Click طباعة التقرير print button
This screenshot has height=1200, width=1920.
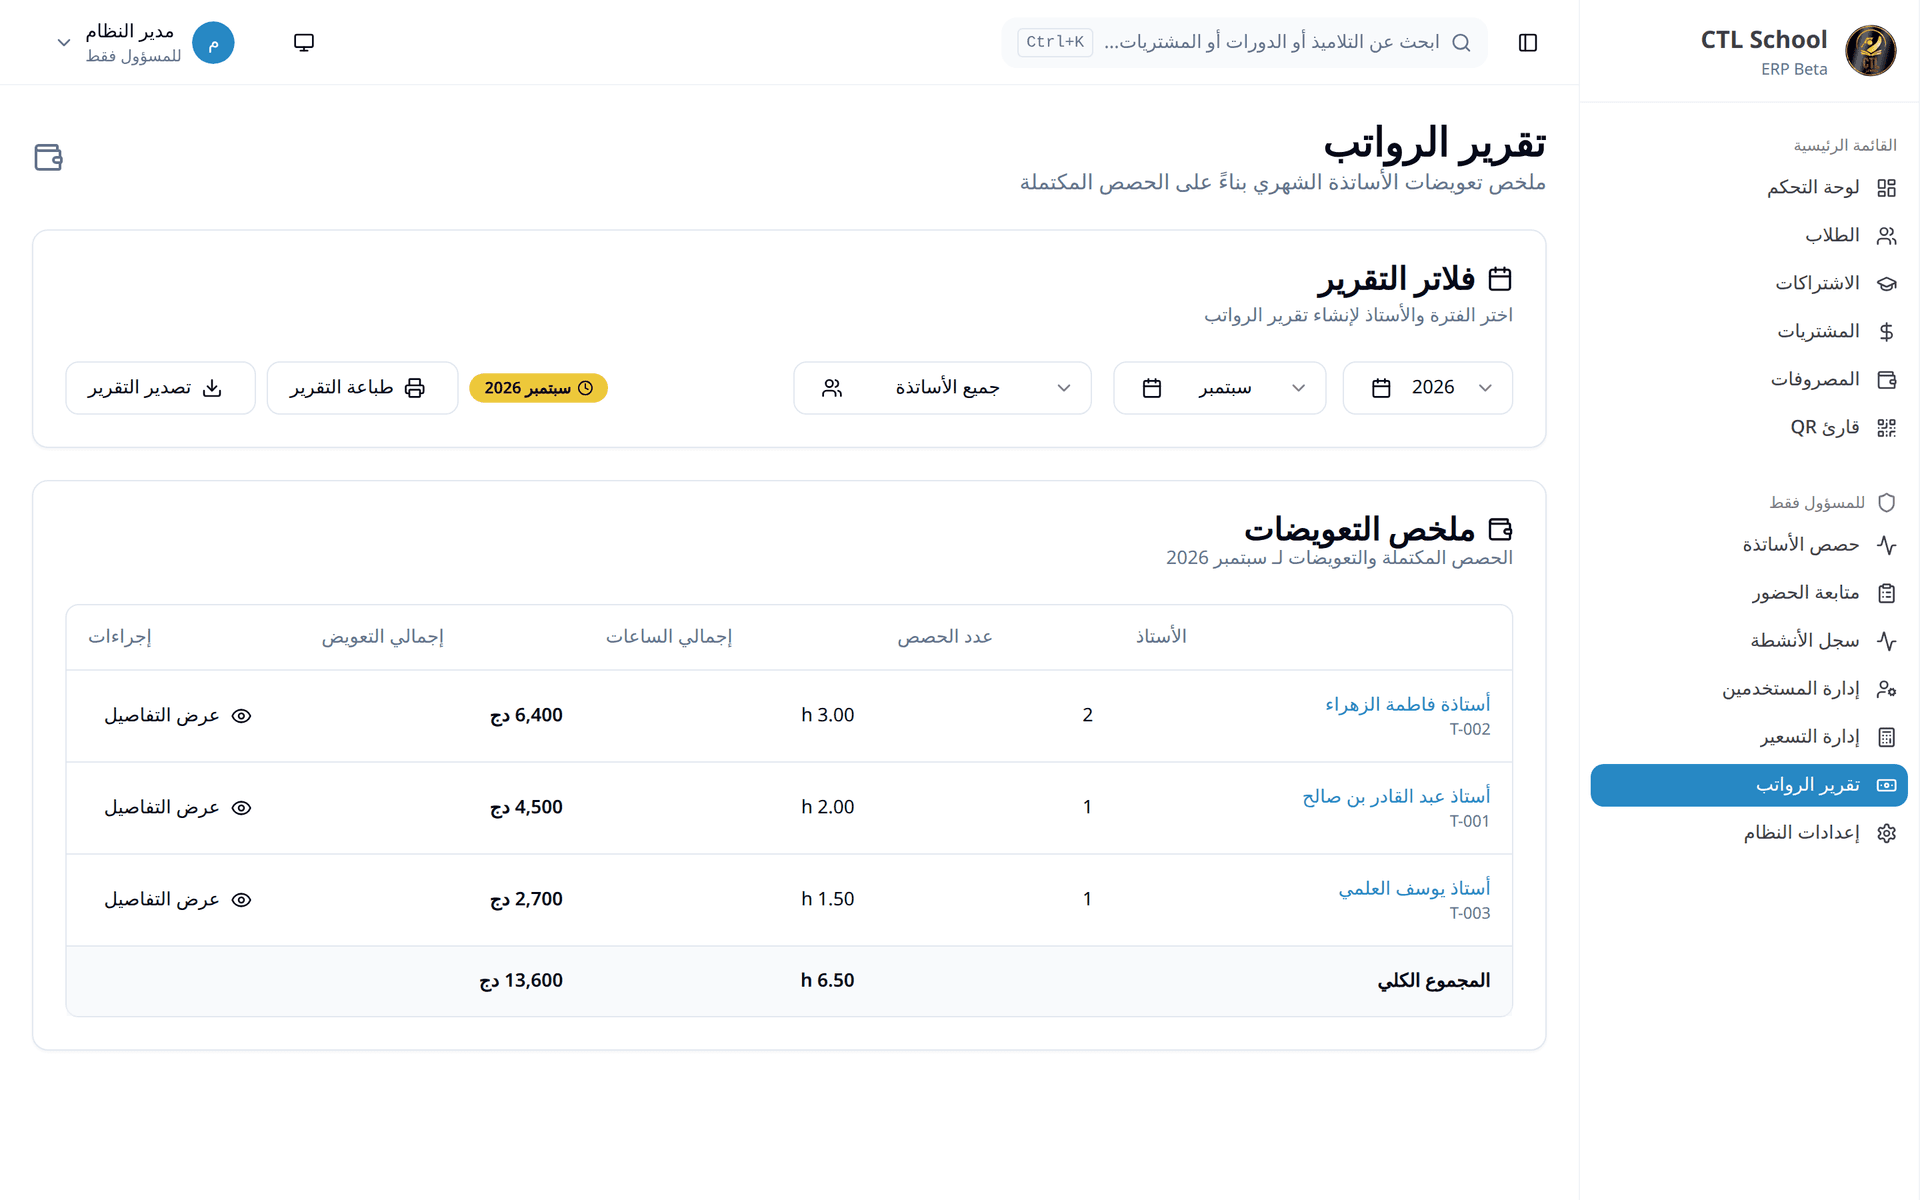(362, 388)
